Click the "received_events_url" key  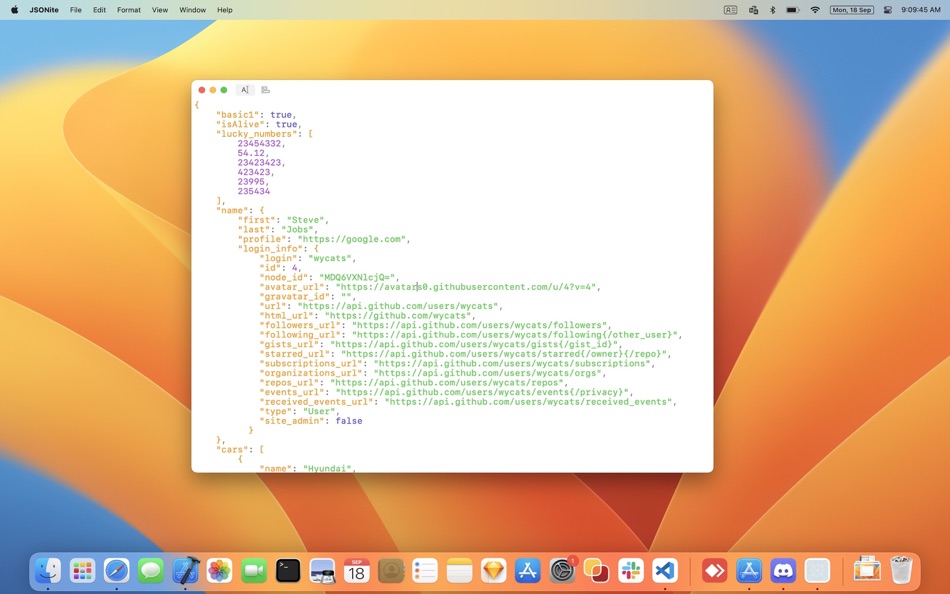[x=316, y=401]
